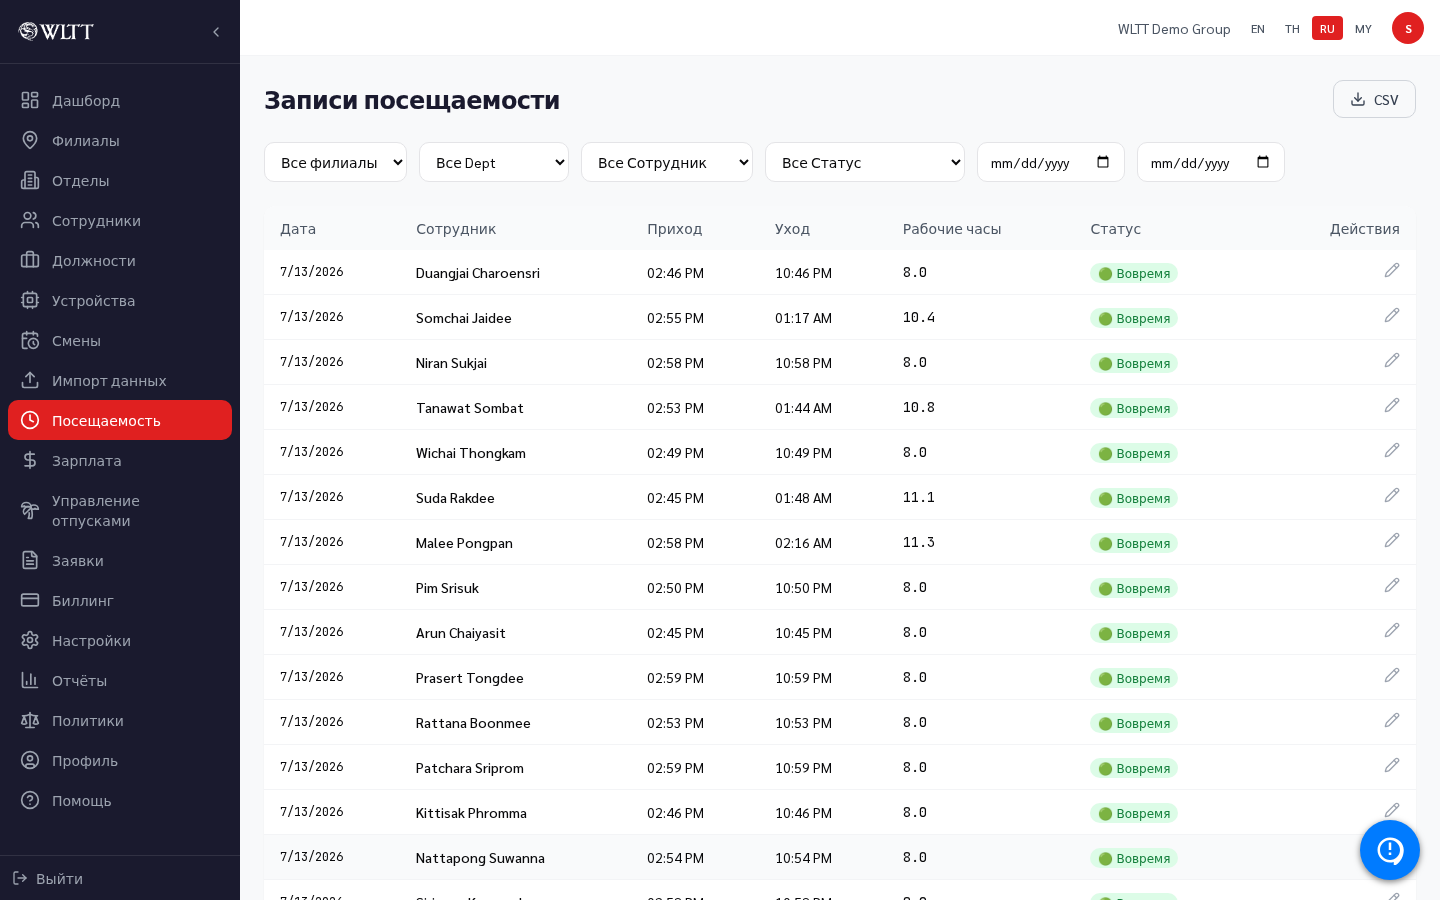Click WLTT Demo Group label
The image size is (1440, 900).
coord(1174,29)
